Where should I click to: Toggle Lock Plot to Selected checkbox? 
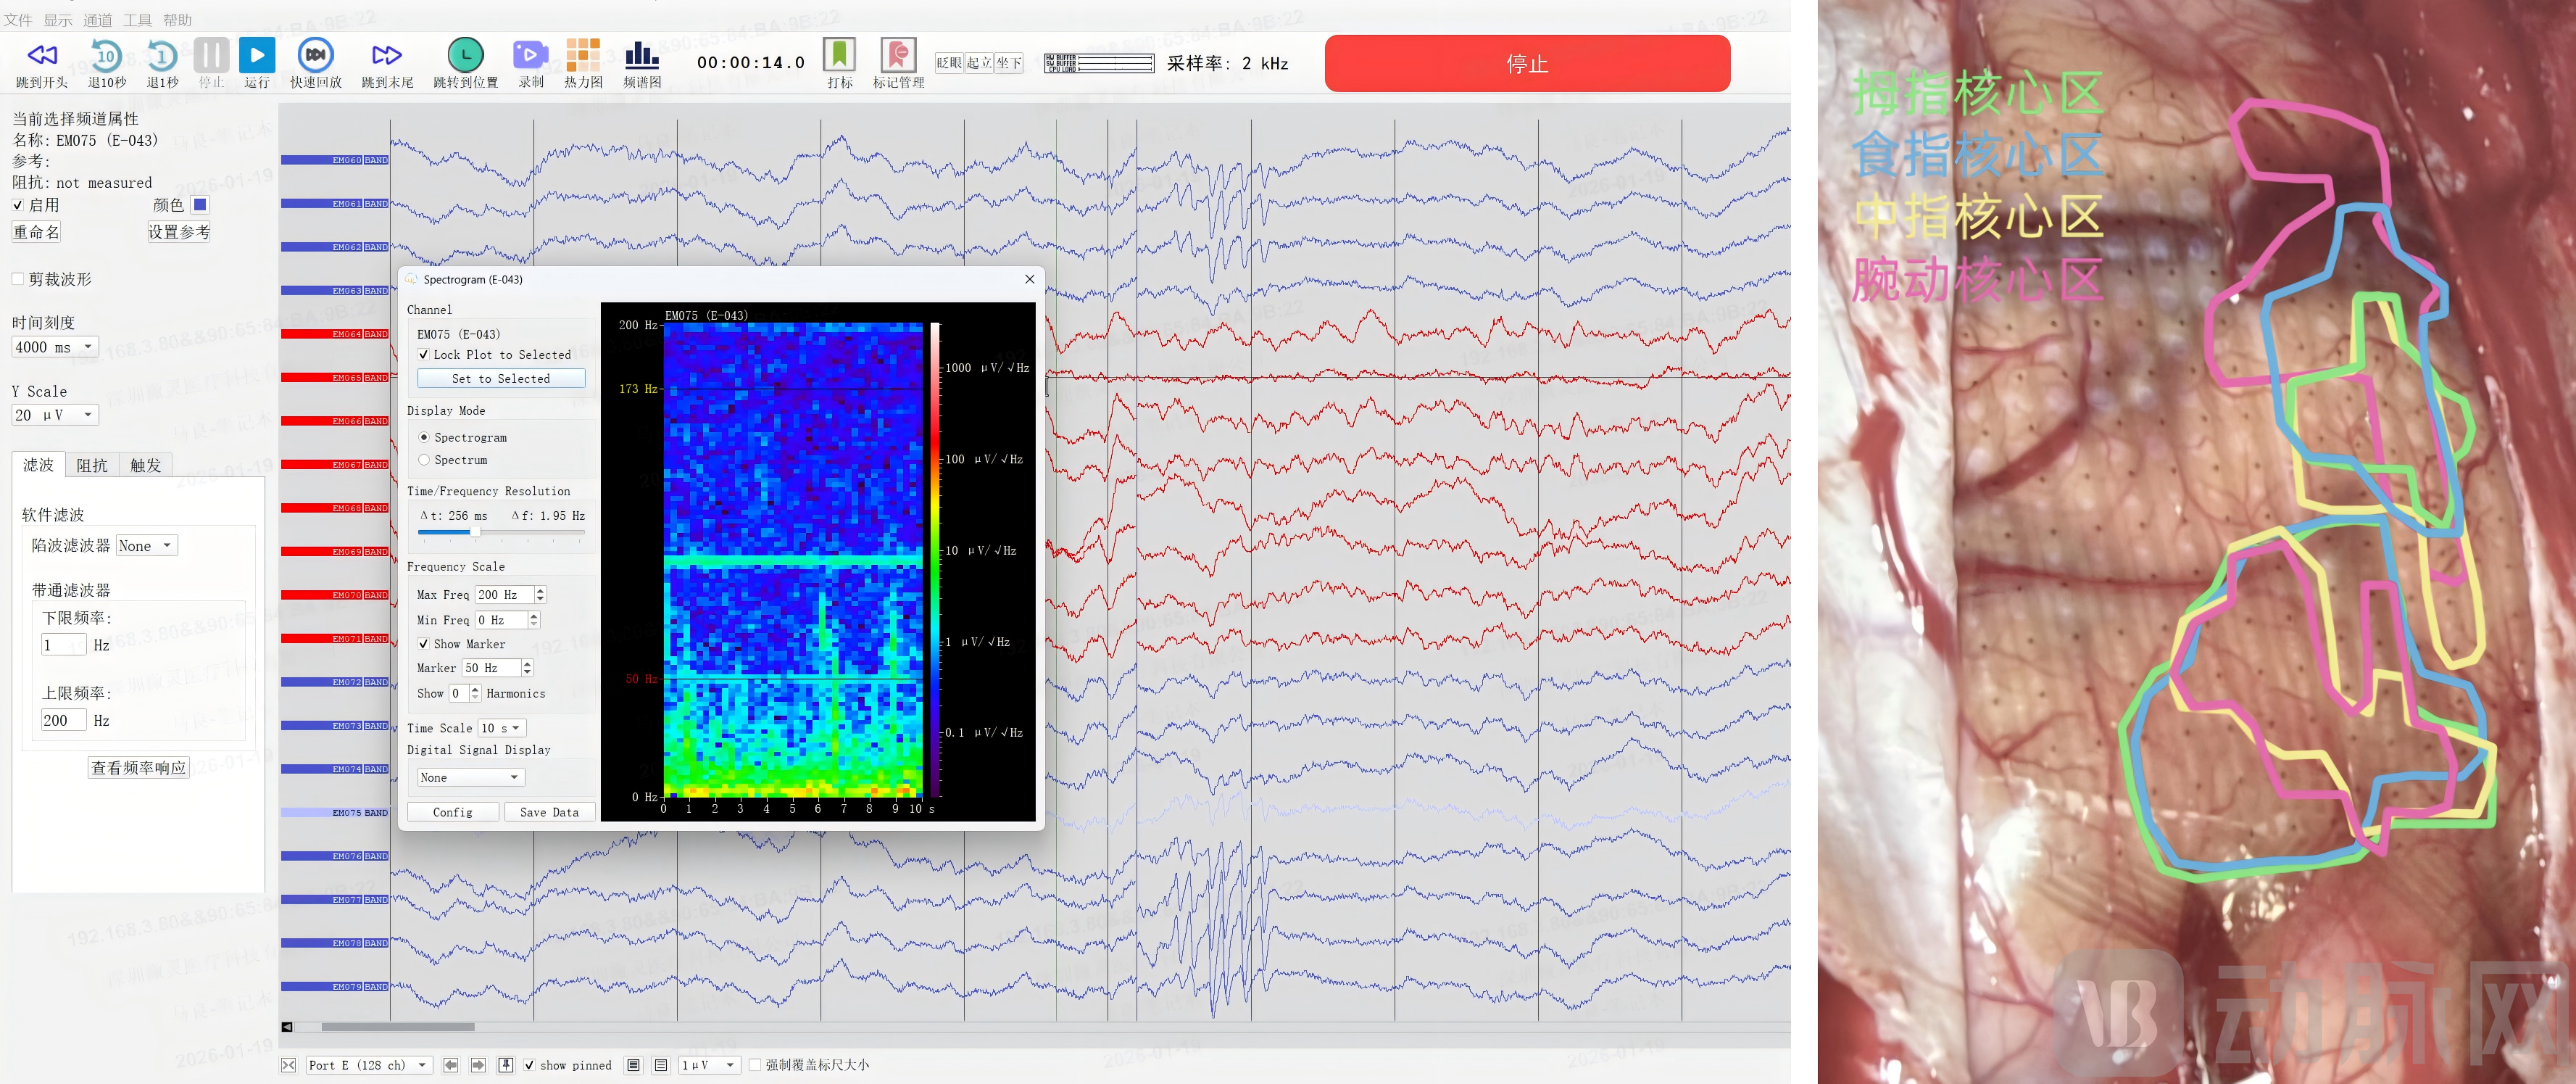424,355
